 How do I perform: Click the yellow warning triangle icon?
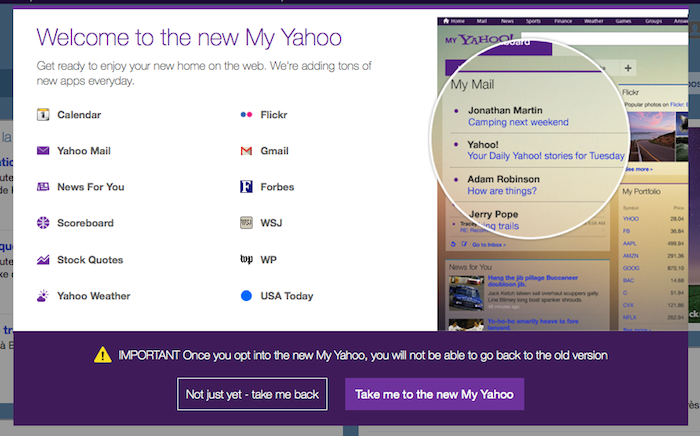coord(103,355)
